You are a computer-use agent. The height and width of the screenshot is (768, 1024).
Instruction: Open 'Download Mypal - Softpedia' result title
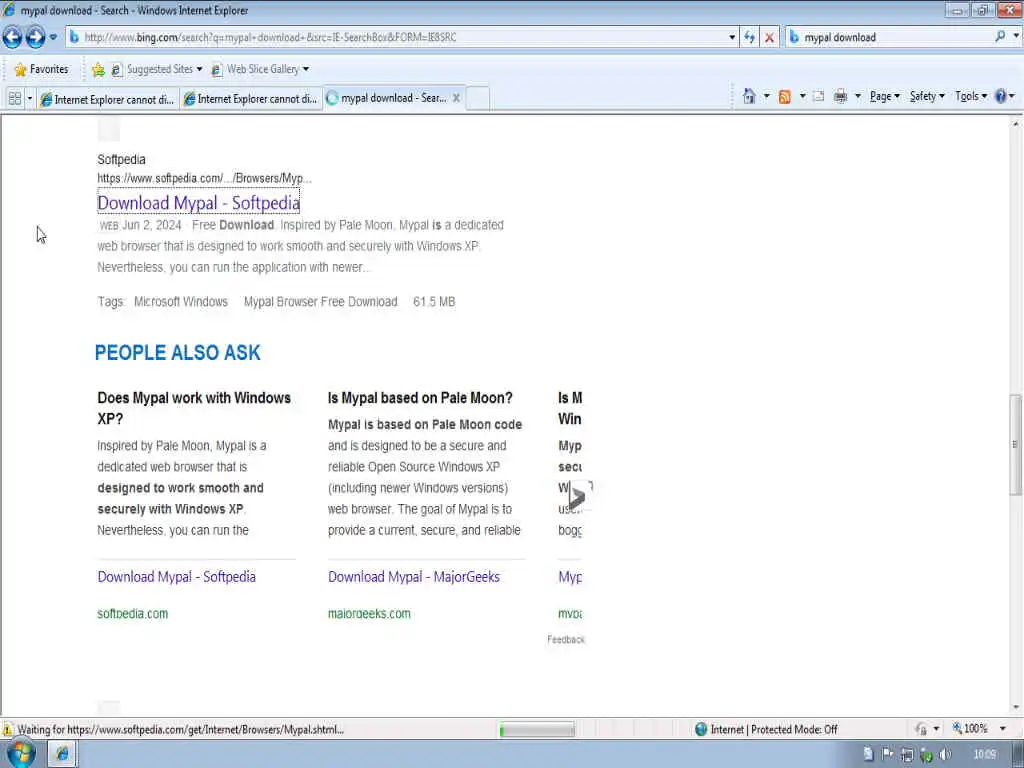(x=199, y=202)
